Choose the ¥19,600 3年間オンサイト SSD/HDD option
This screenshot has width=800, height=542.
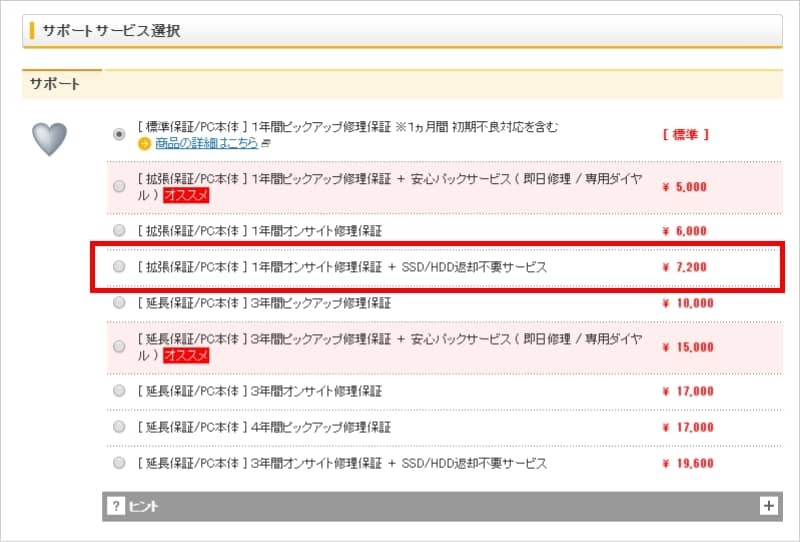pos(120,463)
